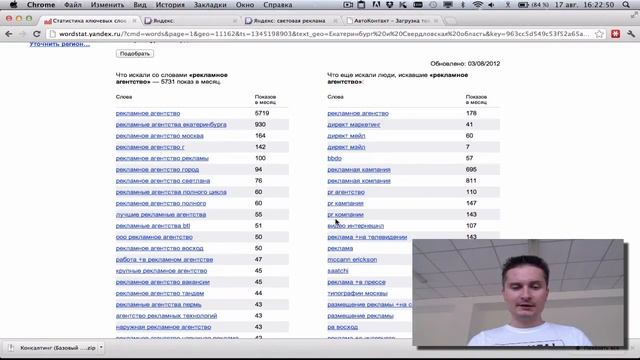Open the лучшие рекламные агентства link
The height and width of the screenshot is (360, 640).
[x=161, y=215]
